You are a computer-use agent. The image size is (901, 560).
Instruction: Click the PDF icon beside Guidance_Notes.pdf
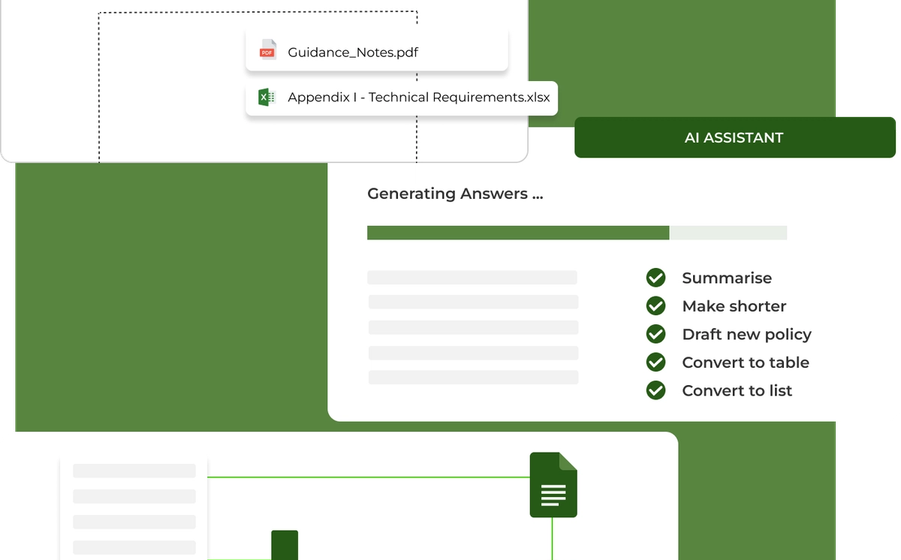click(x=267, y=49)
